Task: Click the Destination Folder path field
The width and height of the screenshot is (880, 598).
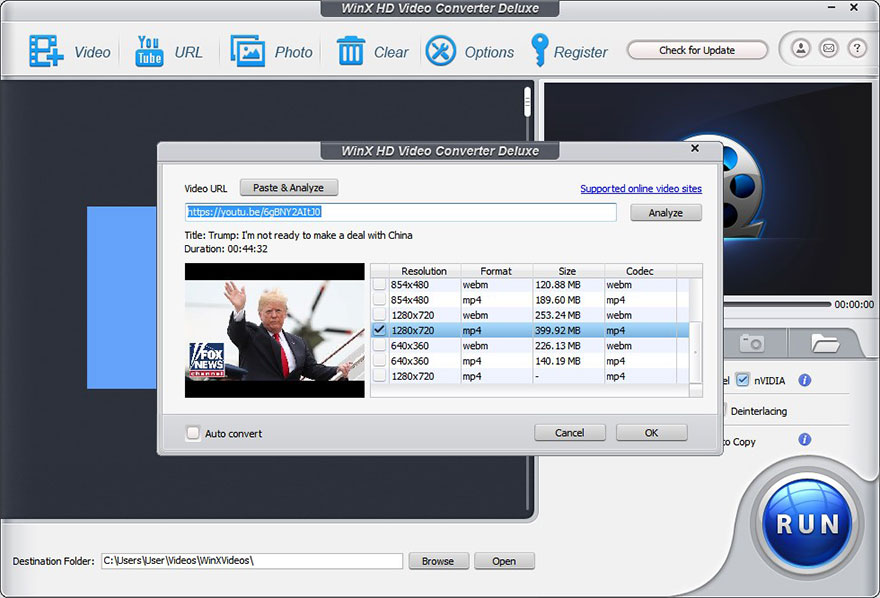Action: click(x=252, y=560)
